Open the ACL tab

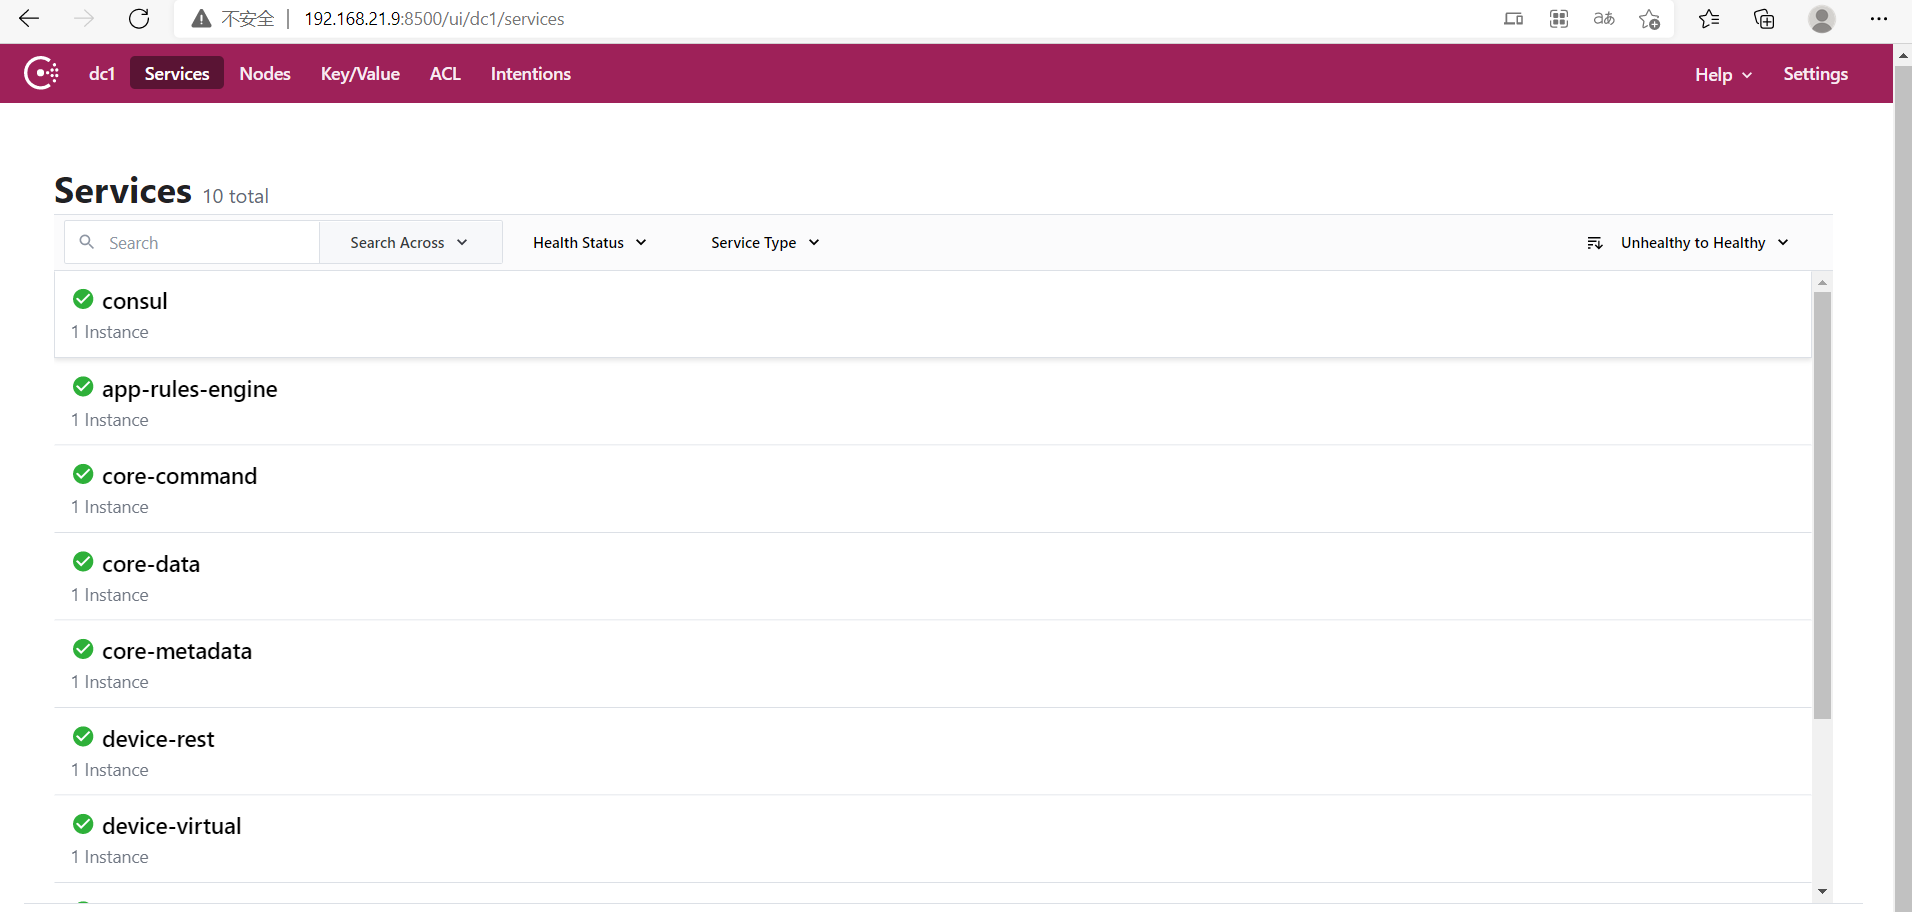tap(445, 73)
